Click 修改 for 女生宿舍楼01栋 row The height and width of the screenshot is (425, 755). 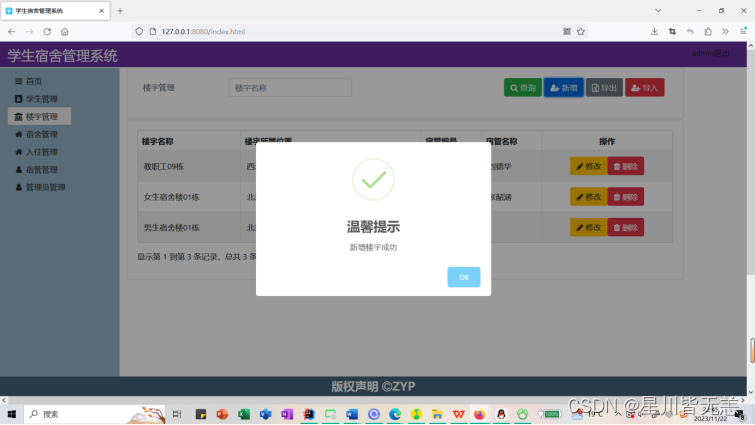point(588,197)
